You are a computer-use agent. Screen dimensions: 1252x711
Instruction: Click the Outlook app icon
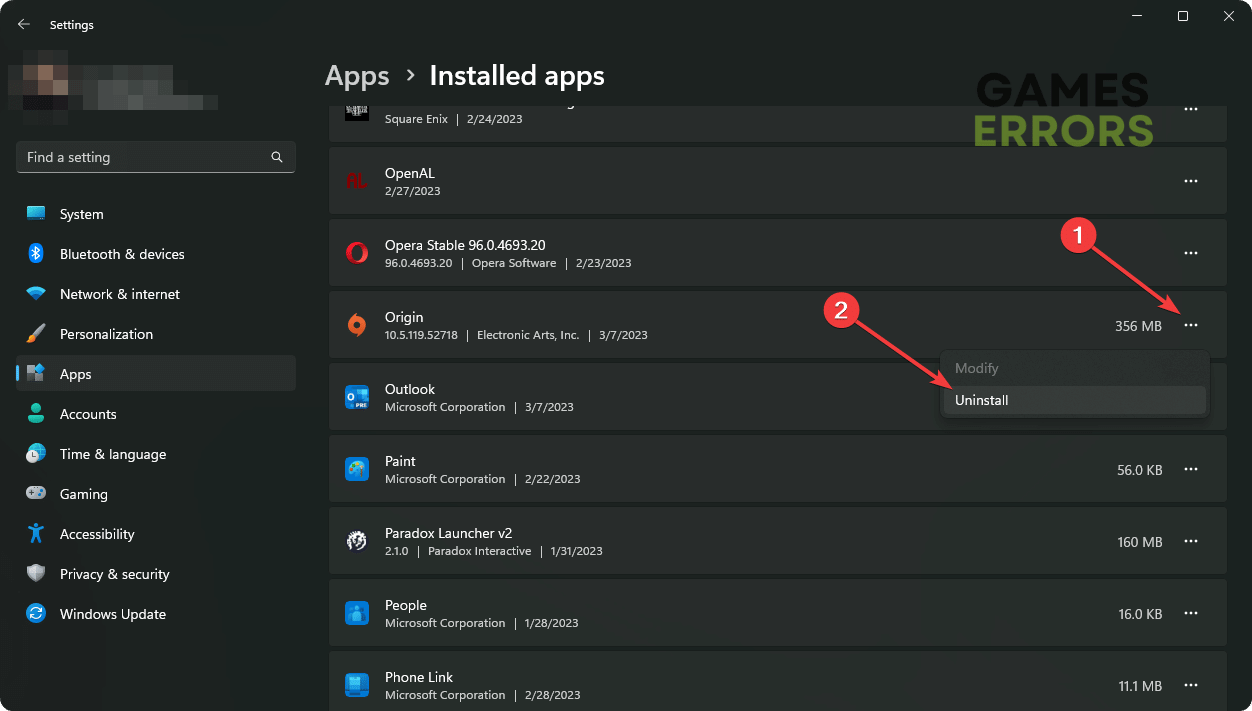(x=357, y=397)
